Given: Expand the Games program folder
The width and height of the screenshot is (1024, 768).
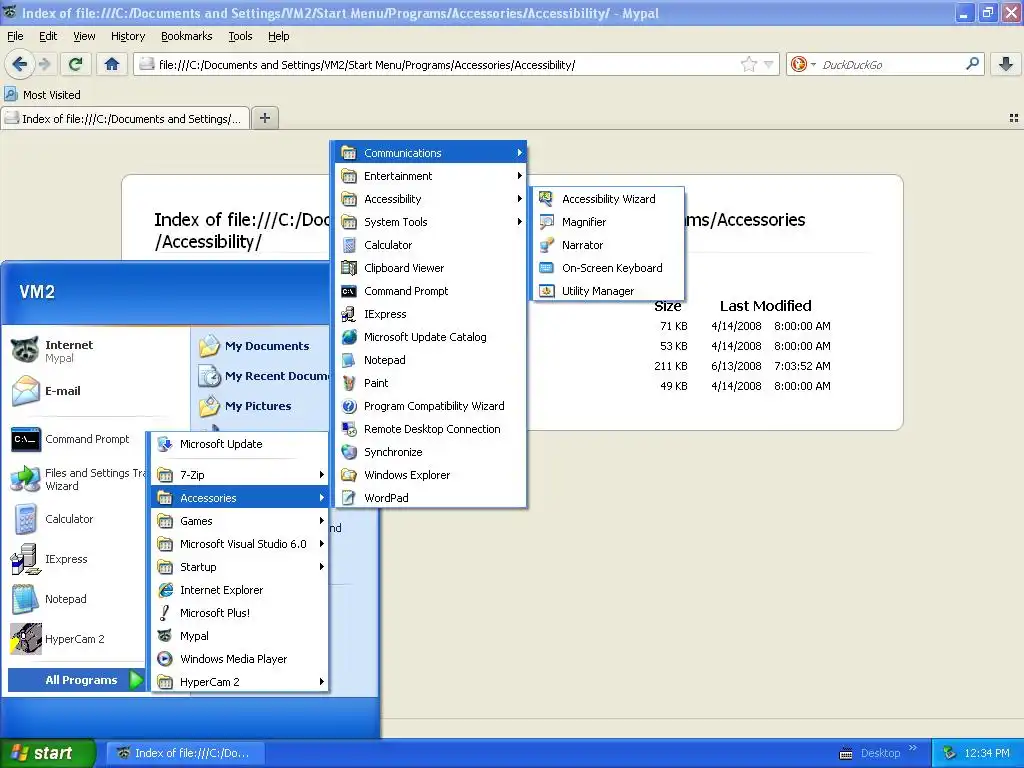Looking at the screenshot, I should click(240, 520).
